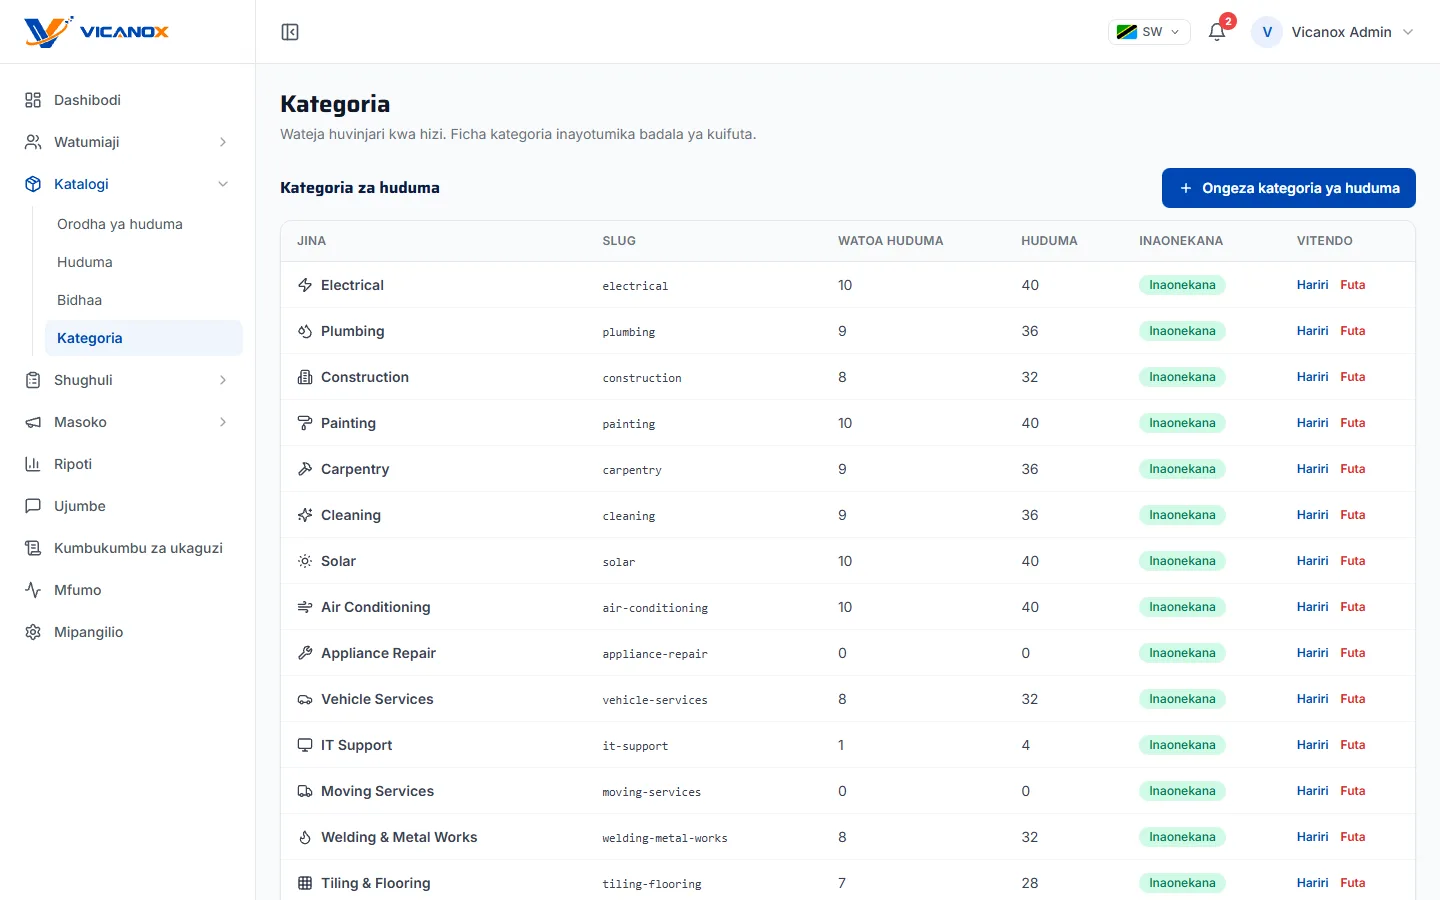Click the Air Conditioning wind icon
The image size is (1440, 900).
point(305,607)
